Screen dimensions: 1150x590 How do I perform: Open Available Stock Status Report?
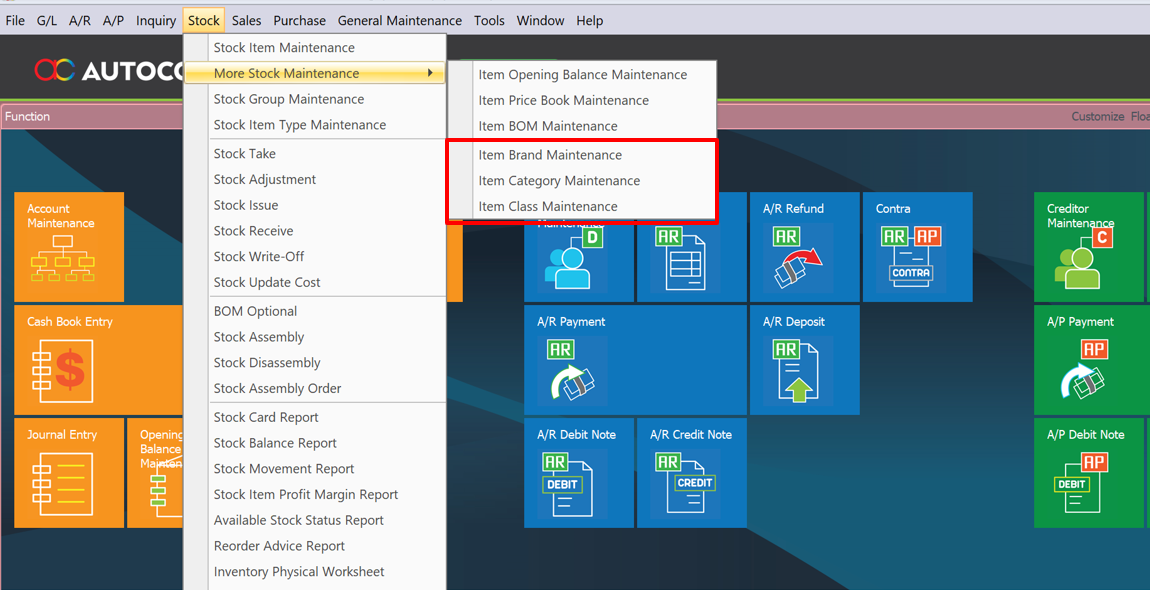315,520
